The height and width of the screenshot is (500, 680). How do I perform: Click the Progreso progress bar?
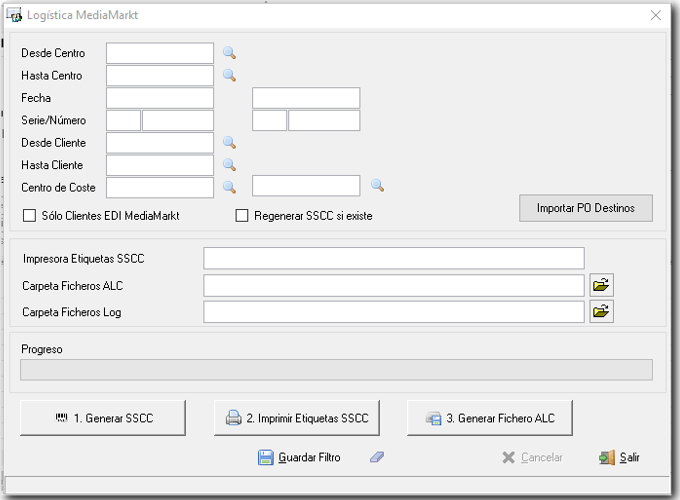[x=337, y=370]
